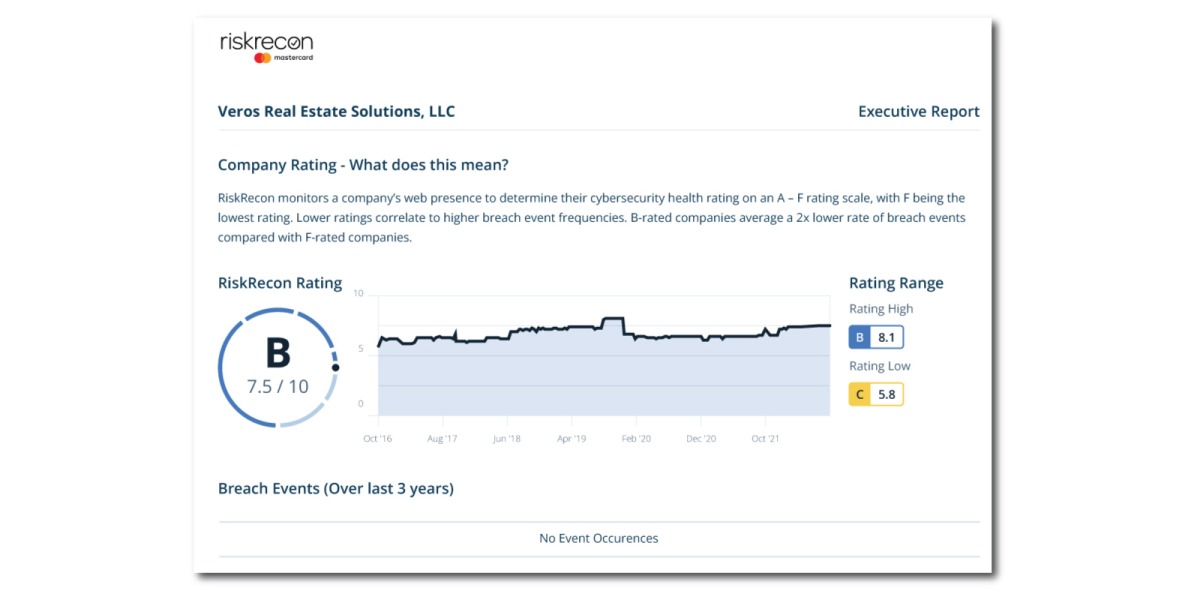This screenshot has width=1200, height=600.
Task: Click the Oct '21 axis label
Action: pyautogui.click(x=765, y=439)
